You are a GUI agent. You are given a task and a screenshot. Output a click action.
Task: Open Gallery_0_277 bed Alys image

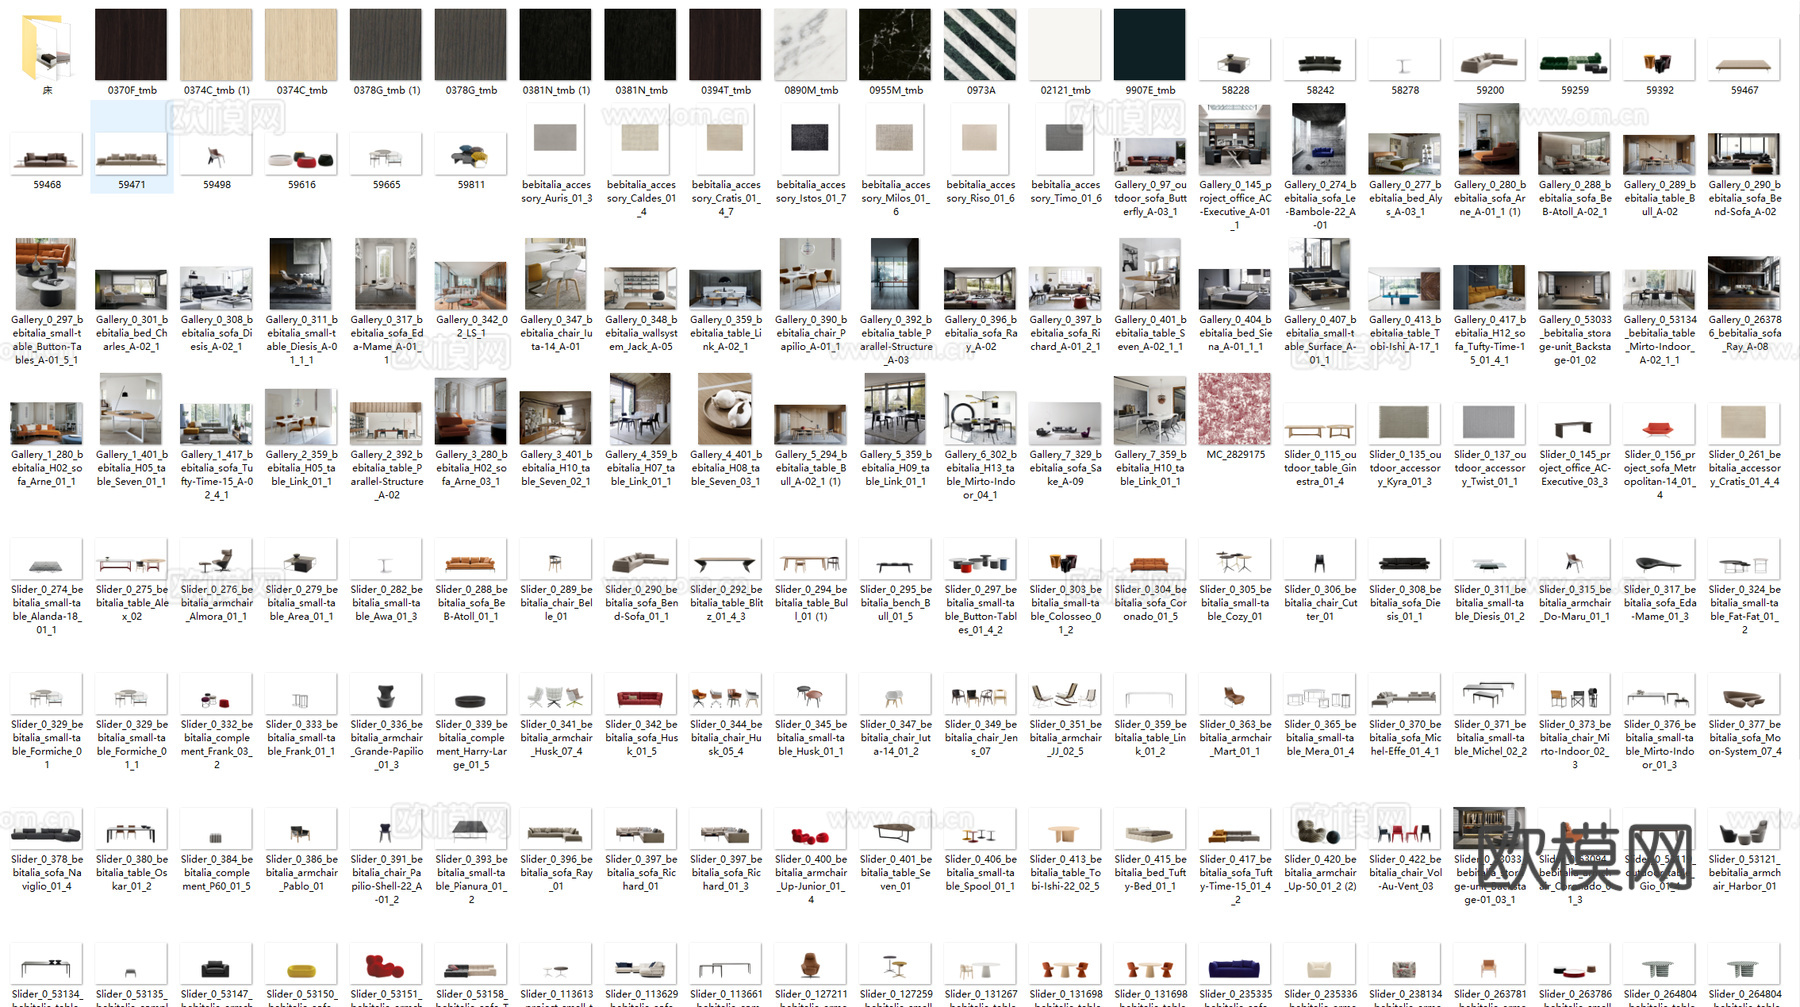coord(1405,155)
